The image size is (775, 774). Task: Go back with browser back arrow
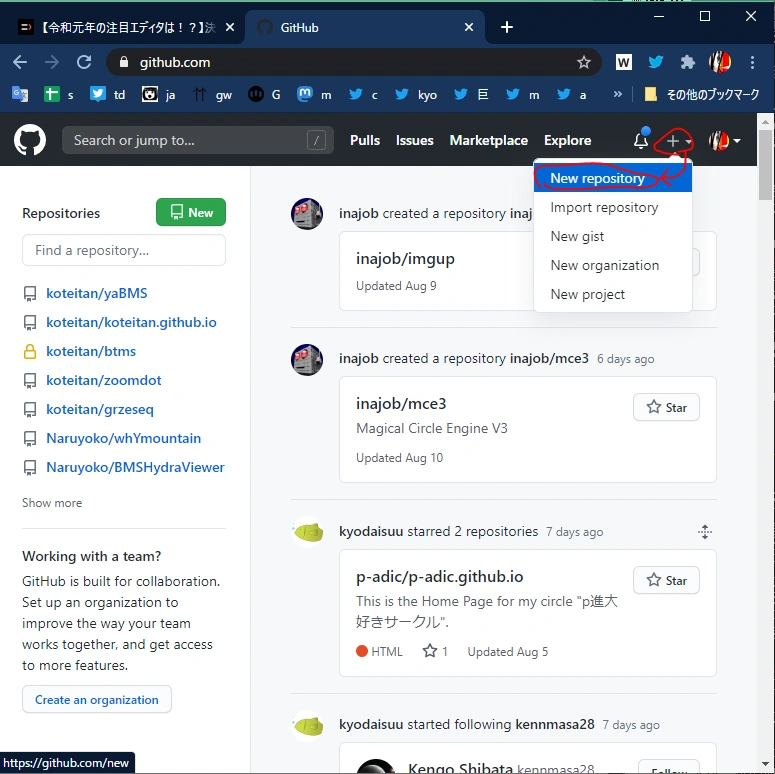[20, 62]
